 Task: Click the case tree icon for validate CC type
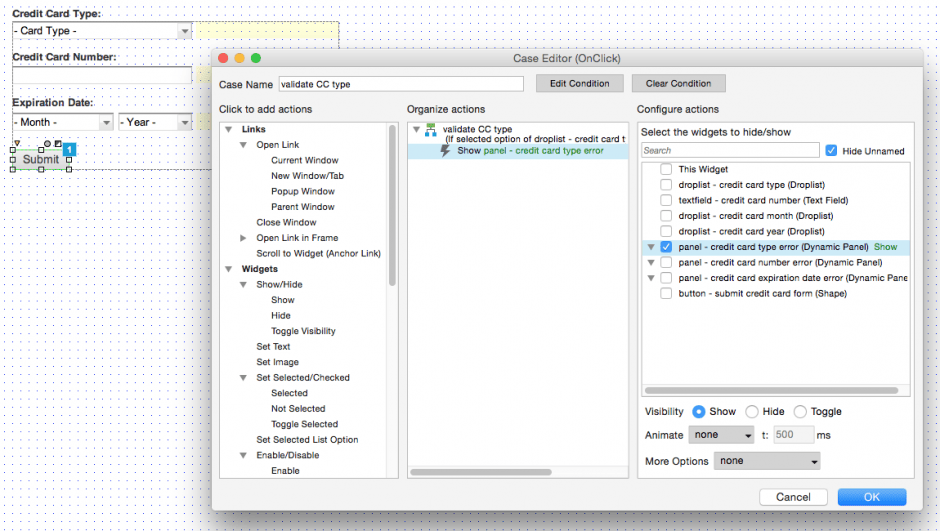(x=431, y=130)
